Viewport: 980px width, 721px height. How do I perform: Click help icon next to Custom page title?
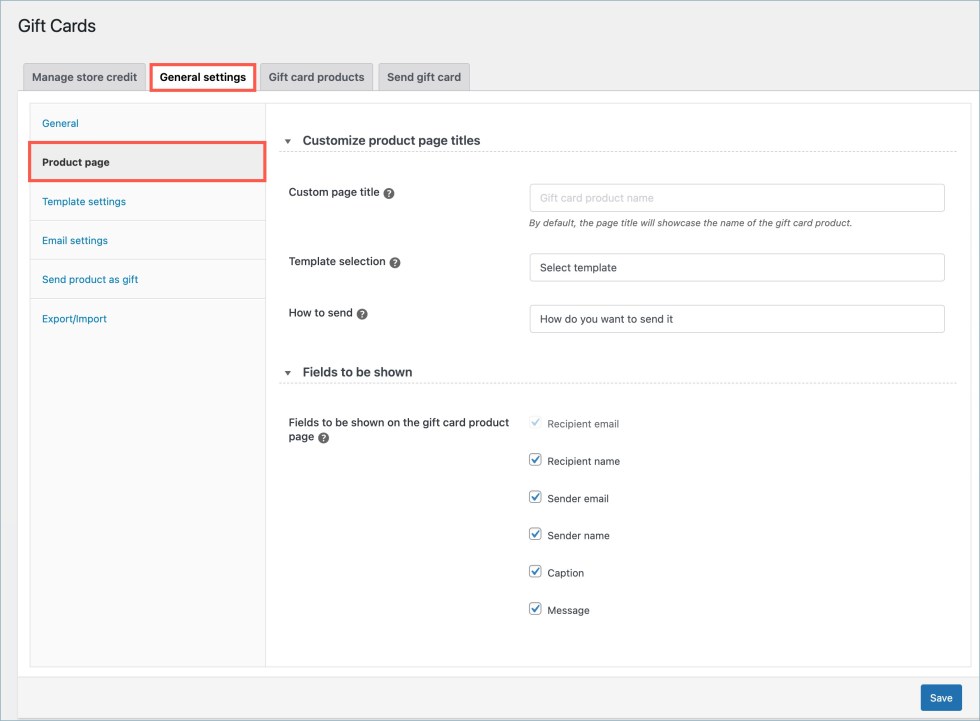tap(389, 193)
